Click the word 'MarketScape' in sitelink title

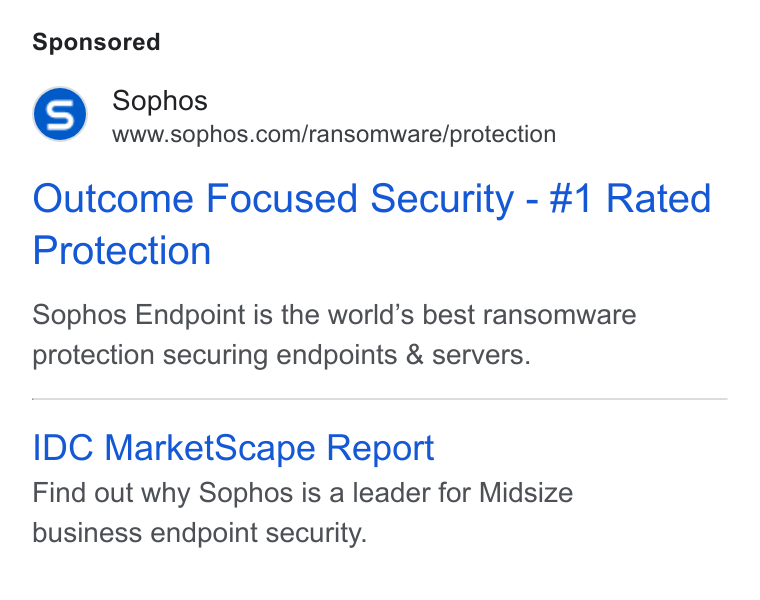210,448
